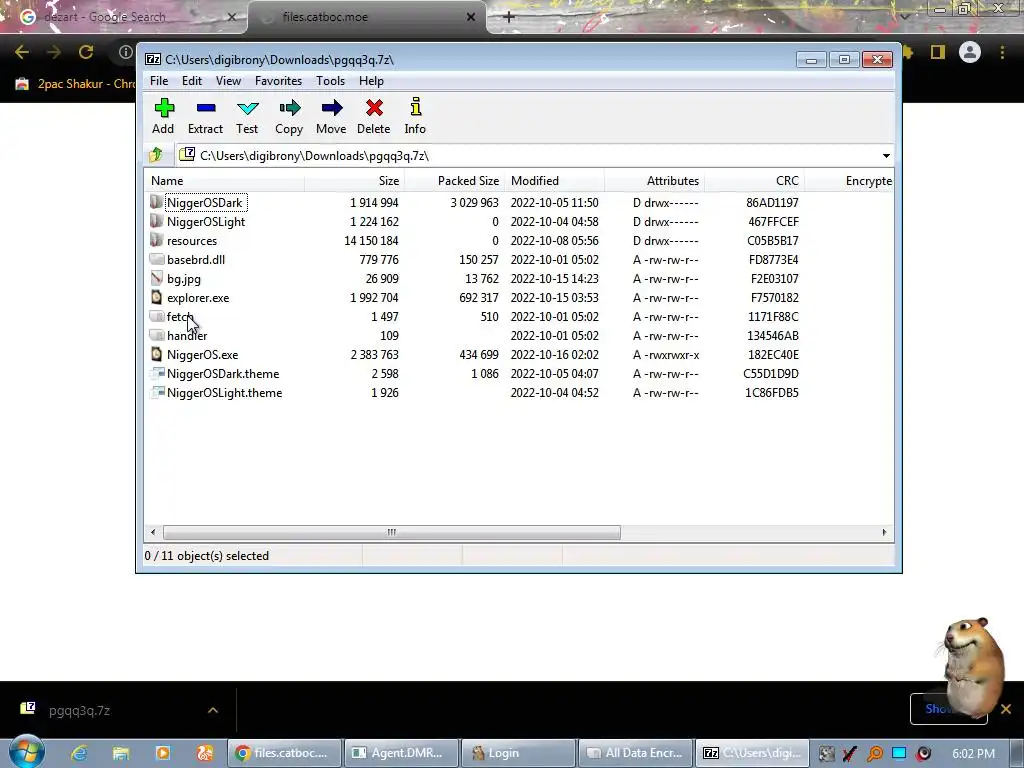1024x768 pixels.
Task: Click the magnifier icon in system tray
Action: pos(874,754)
